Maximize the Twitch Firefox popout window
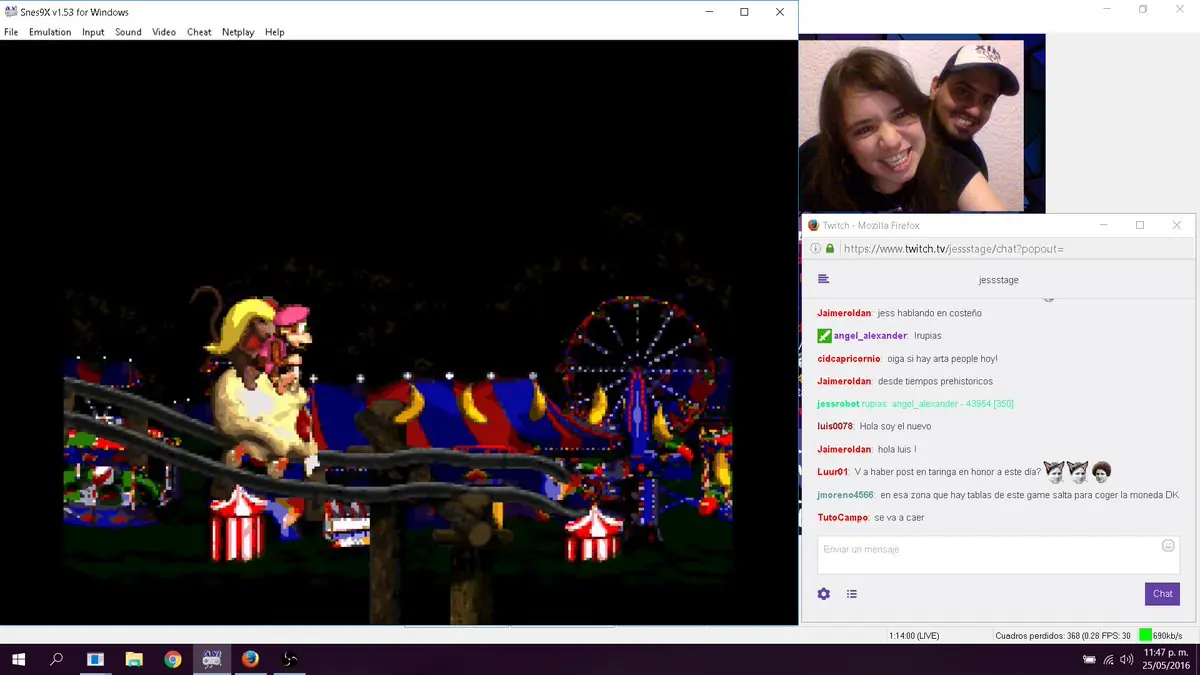The image size is (1200, 675). (x=1139, y=225)
